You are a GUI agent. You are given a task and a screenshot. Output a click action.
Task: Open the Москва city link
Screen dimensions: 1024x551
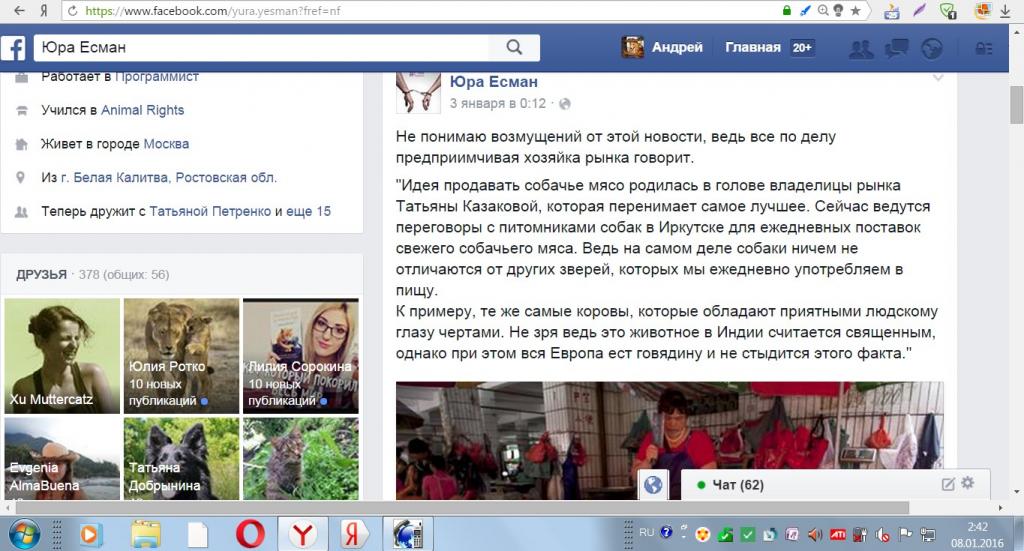click(x=166, y=144)
